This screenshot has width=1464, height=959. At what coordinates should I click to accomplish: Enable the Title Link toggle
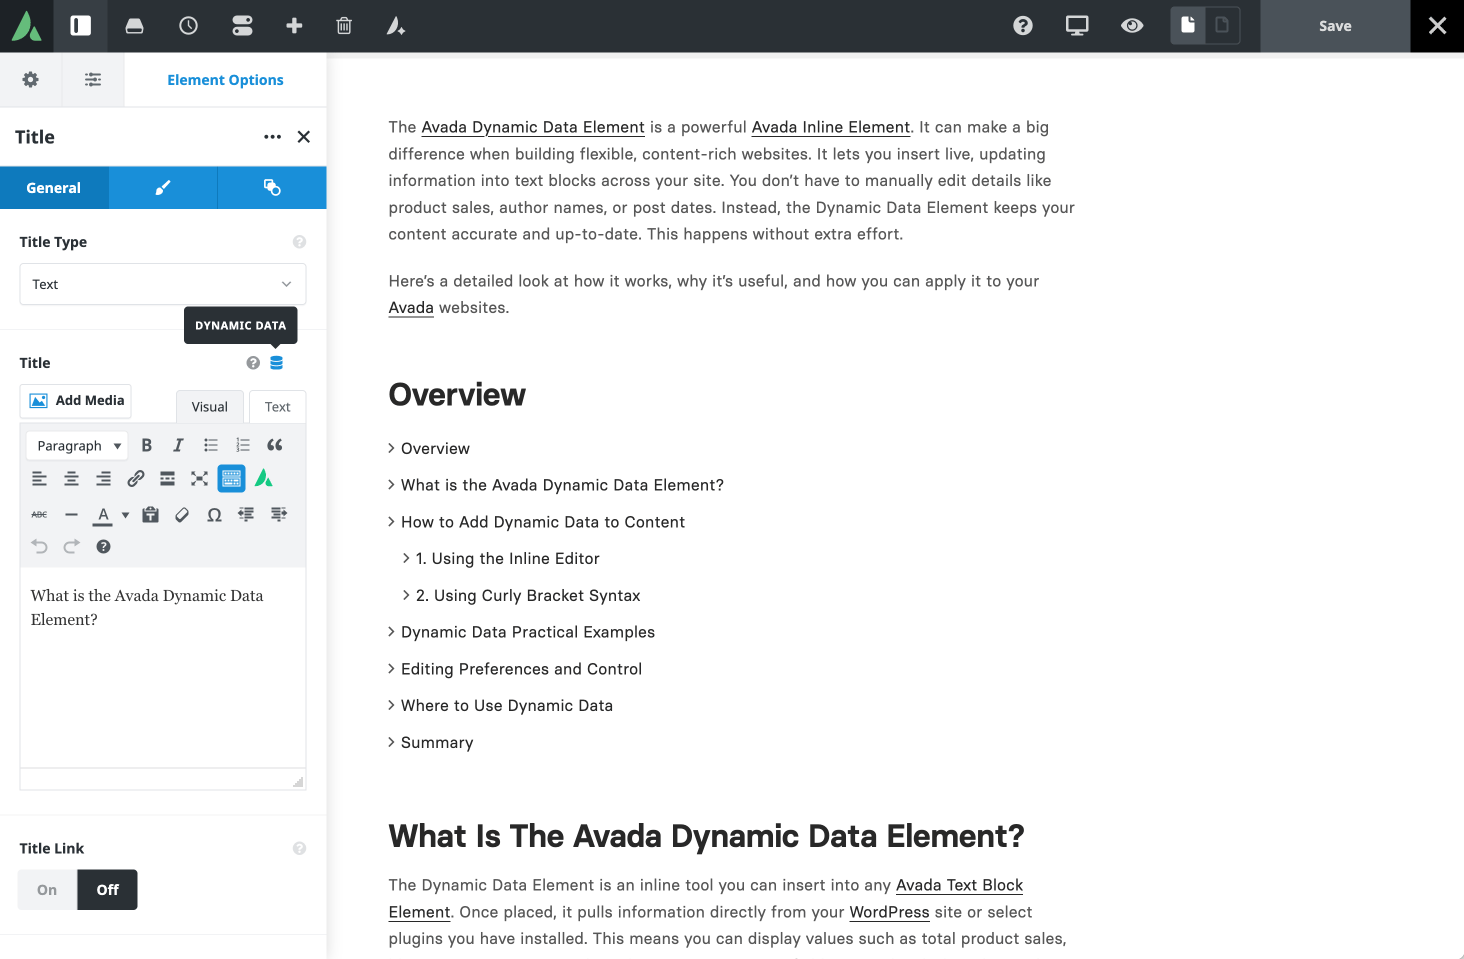[x=46, y=889]
